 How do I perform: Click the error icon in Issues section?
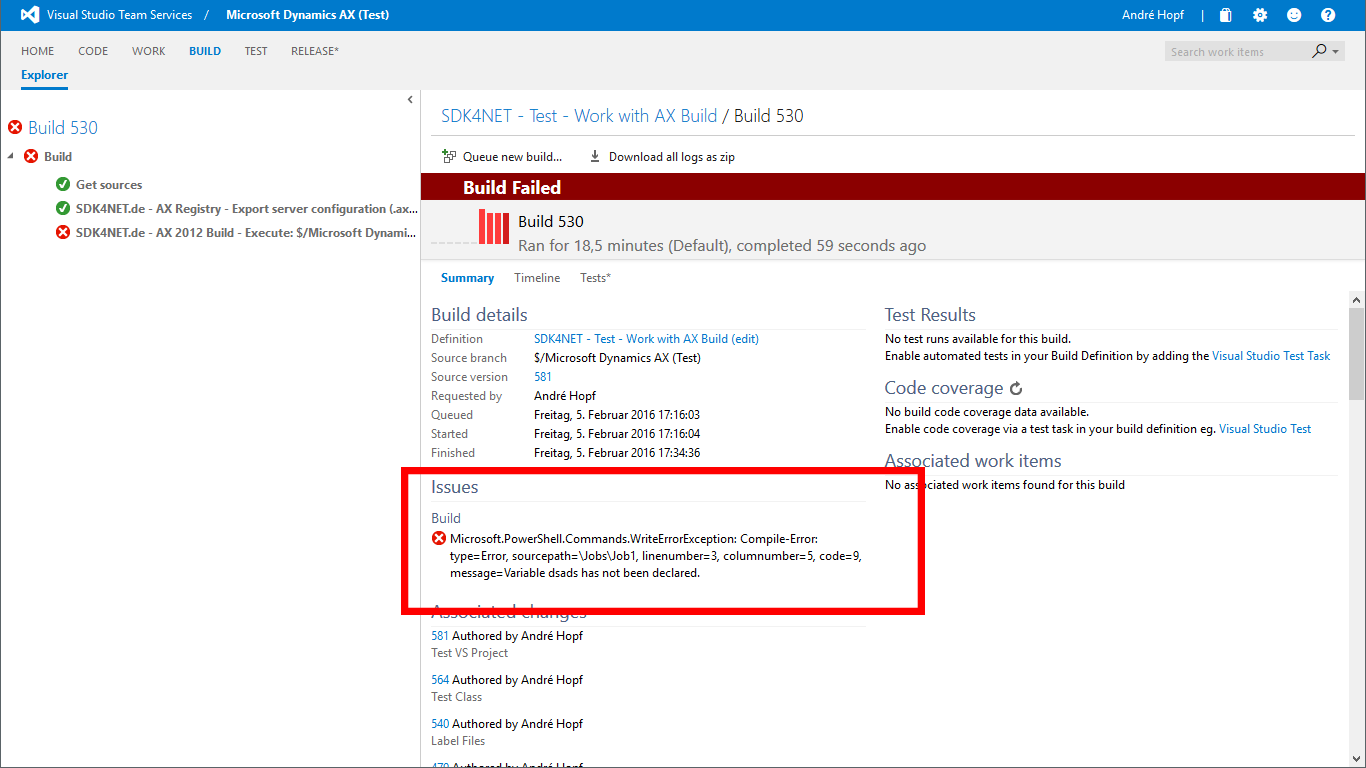pos(438,538)
